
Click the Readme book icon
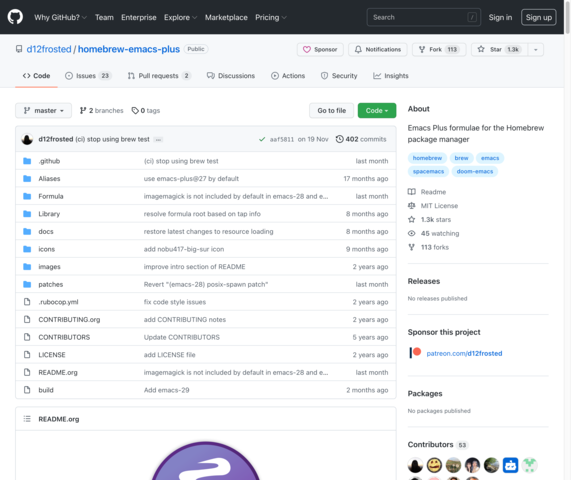[x=411, y=192]
